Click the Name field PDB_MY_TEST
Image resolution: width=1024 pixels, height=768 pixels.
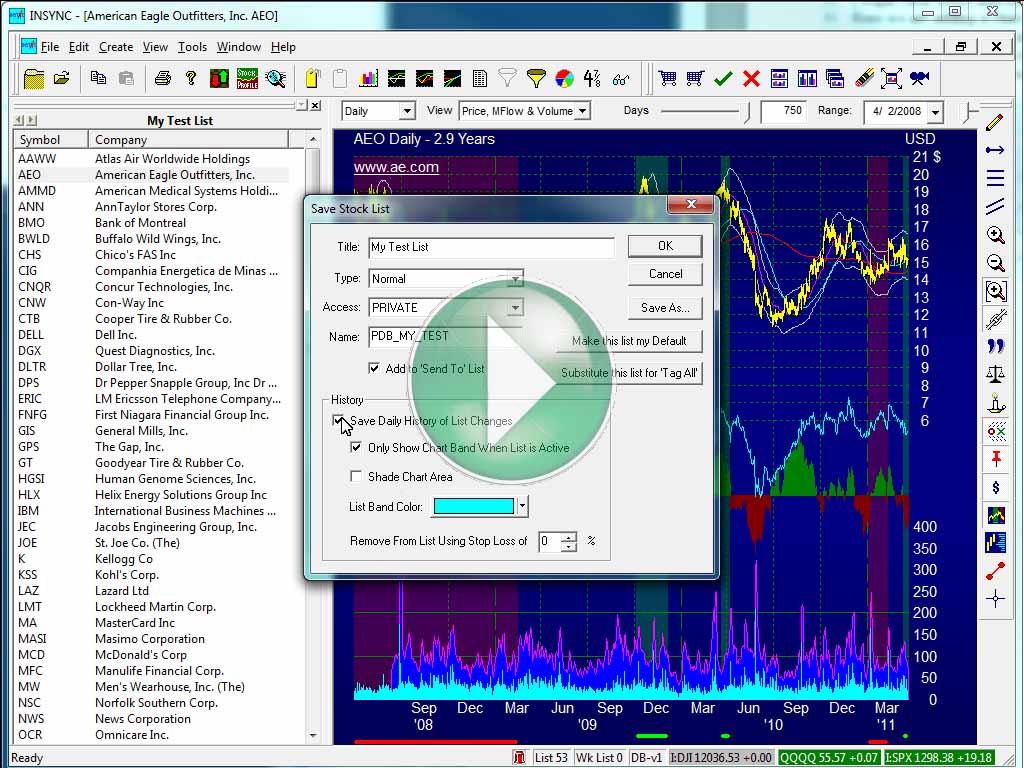pos(445,336)
